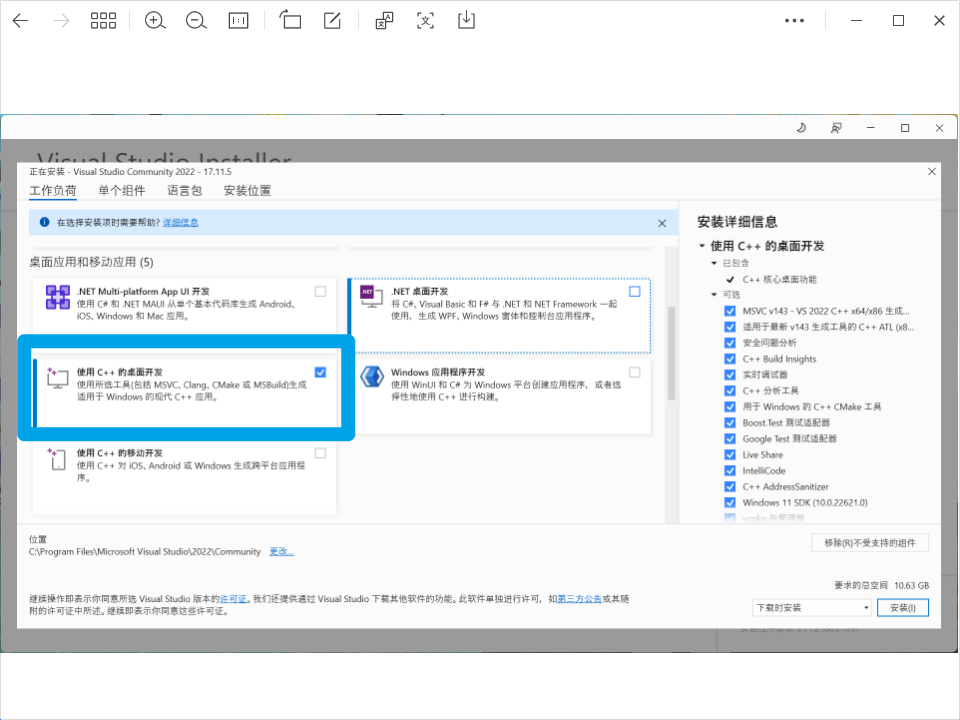Click the C++ desktop development monitor icon
This screenshot has height=720, width=960.
57,378
